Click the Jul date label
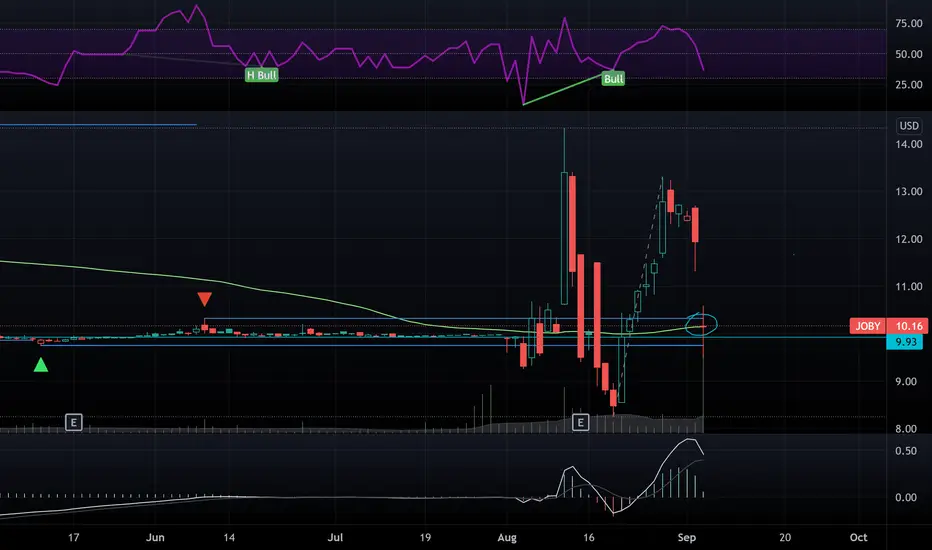Viewport: 932px width, 550px height. 335,537
